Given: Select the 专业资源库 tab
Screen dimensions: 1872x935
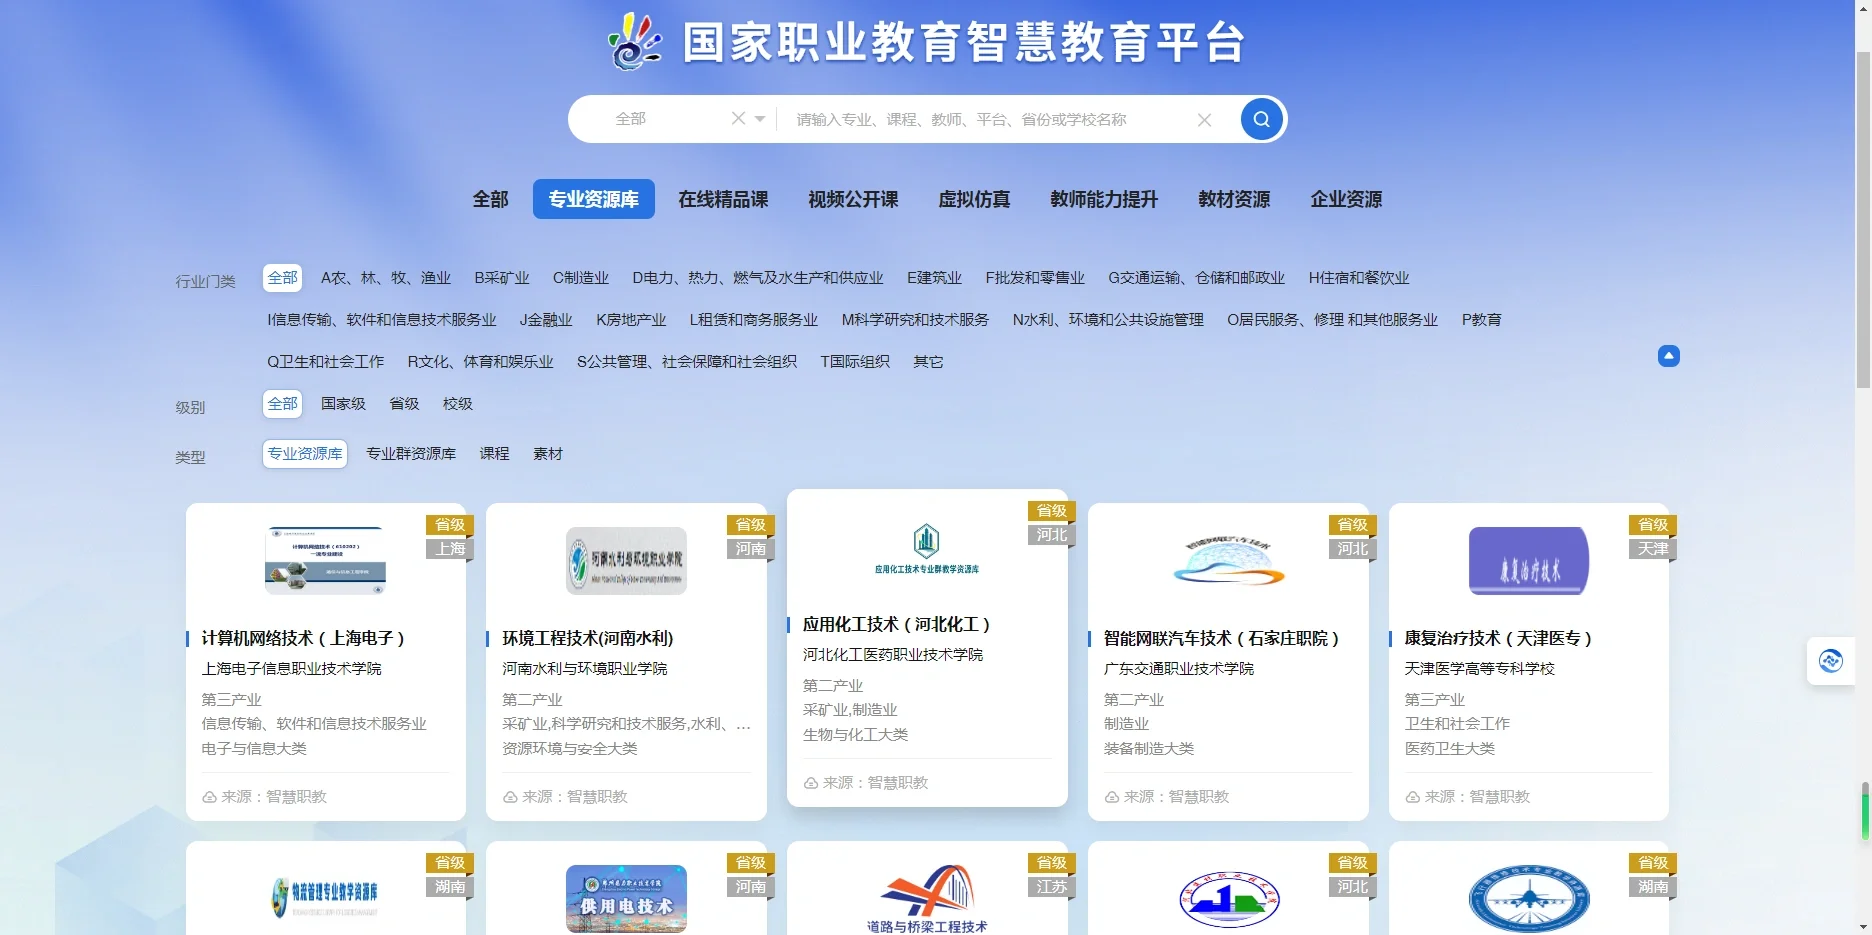Looking at the screenshot, I should [594, 199].
